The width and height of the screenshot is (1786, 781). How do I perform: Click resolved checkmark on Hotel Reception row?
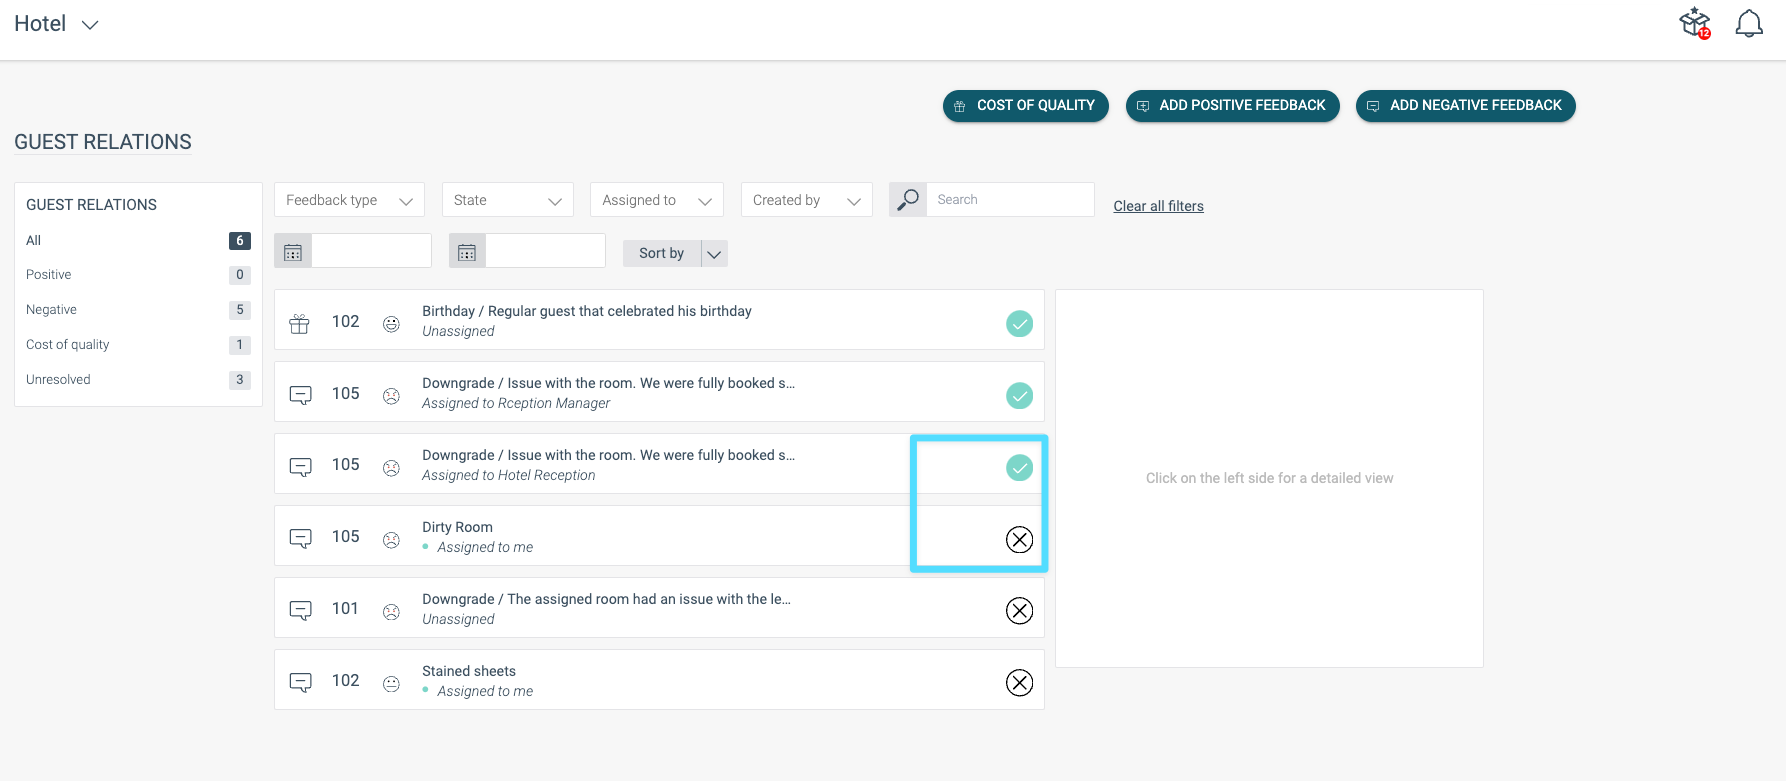point(1019,467)
